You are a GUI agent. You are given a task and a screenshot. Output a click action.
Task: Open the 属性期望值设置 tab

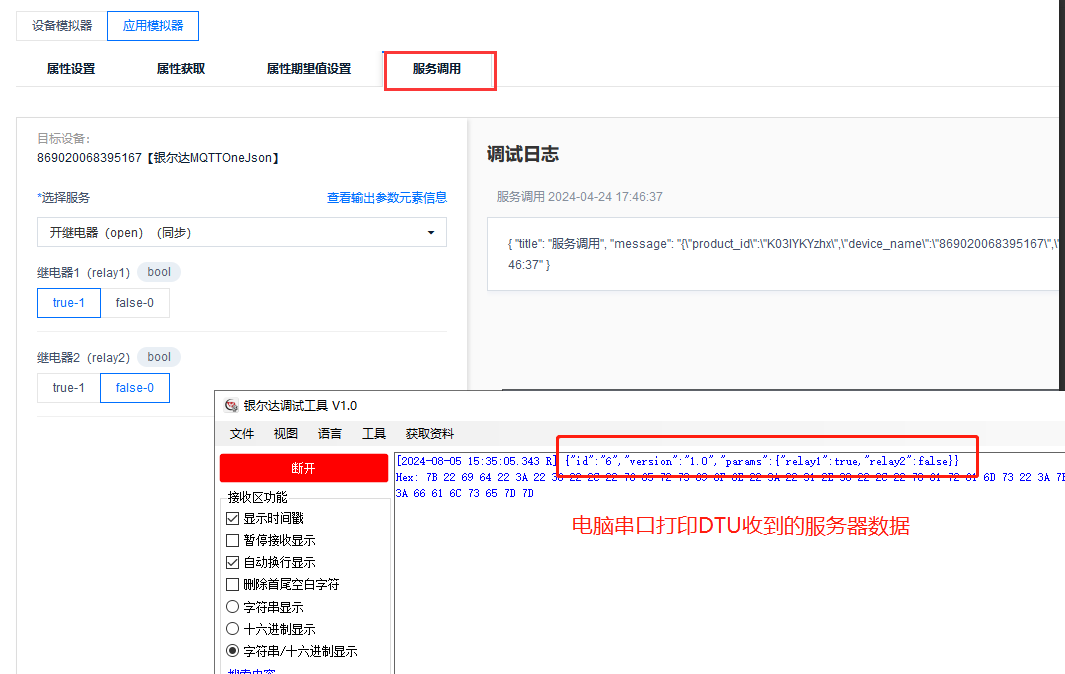309,69
